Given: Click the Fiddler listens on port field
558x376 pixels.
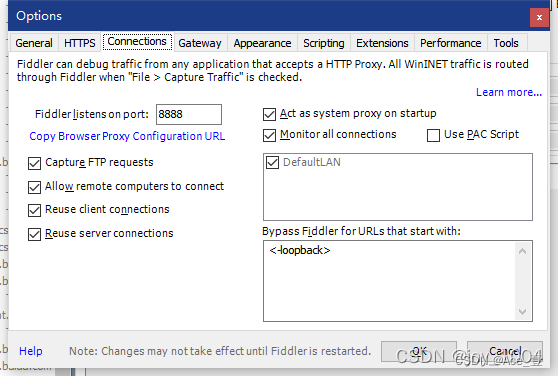Looking at the screenshot, I should pyautogui.click(x=189, y=115).
